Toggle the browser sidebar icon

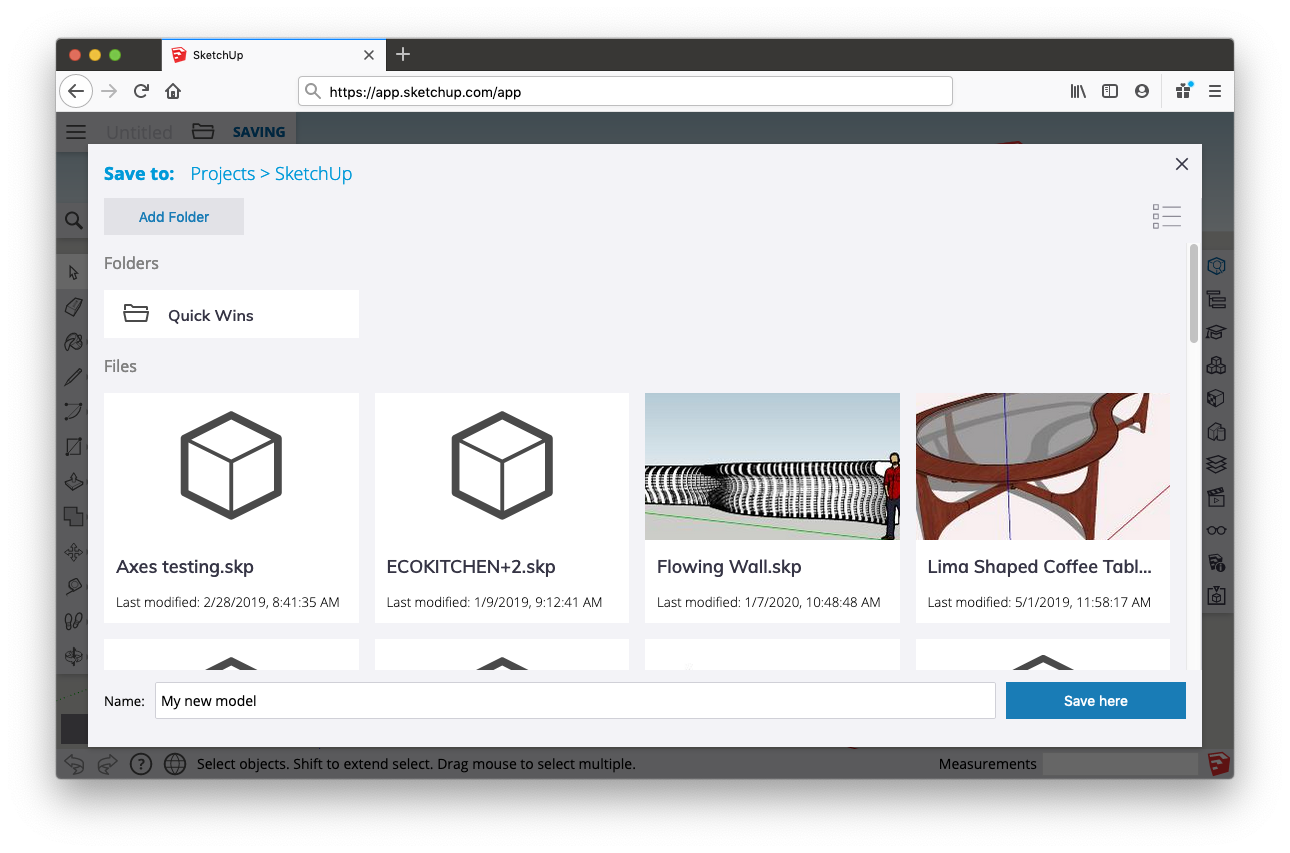[1110, 91]
